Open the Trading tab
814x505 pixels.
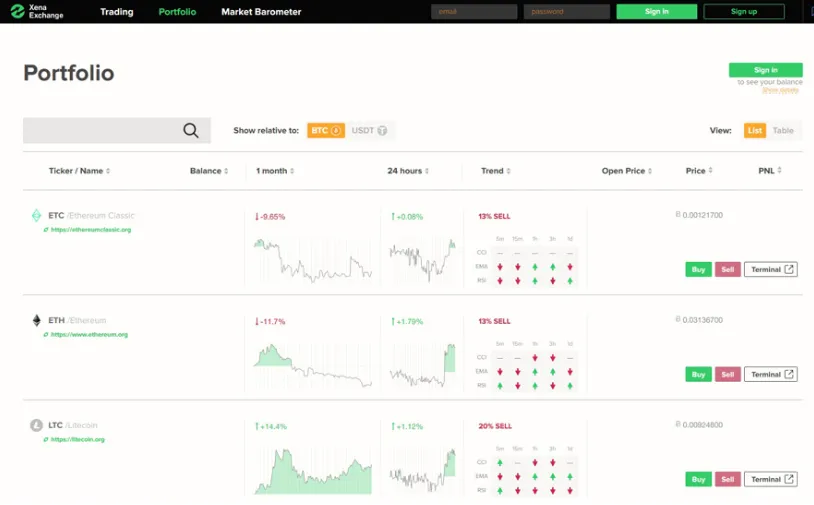117,11
